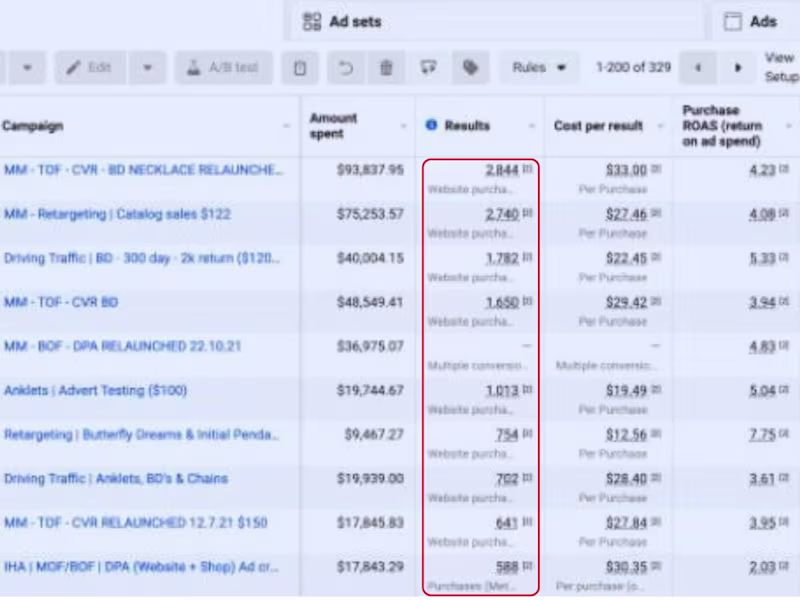Click the 4.23 ROAS value
The image size is (800, 600).
tap(763, 170)
